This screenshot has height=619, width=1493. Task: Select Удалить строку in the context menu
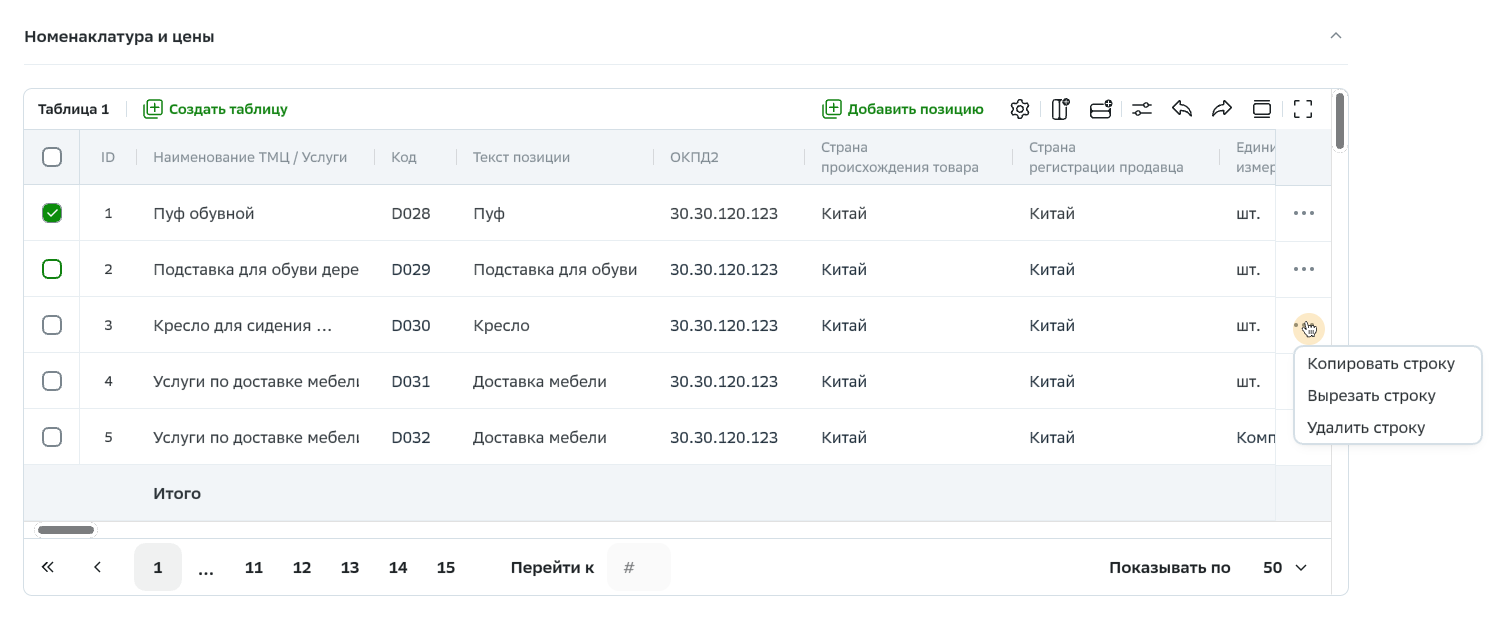click(1365, 428)
